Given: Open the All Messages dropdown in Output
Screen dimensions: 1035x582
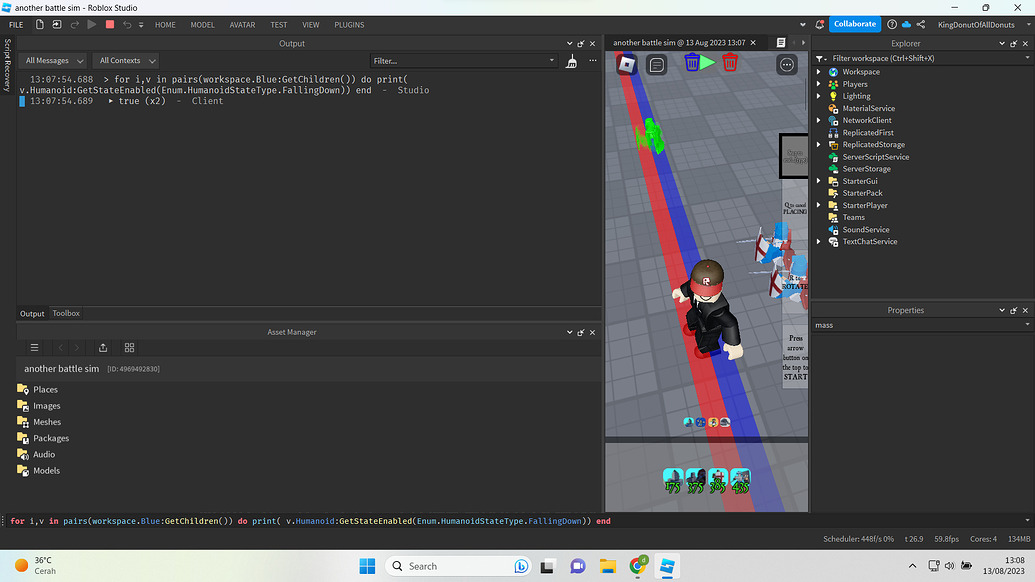Looking at the screenshot, I should click(x=53, y=60).
